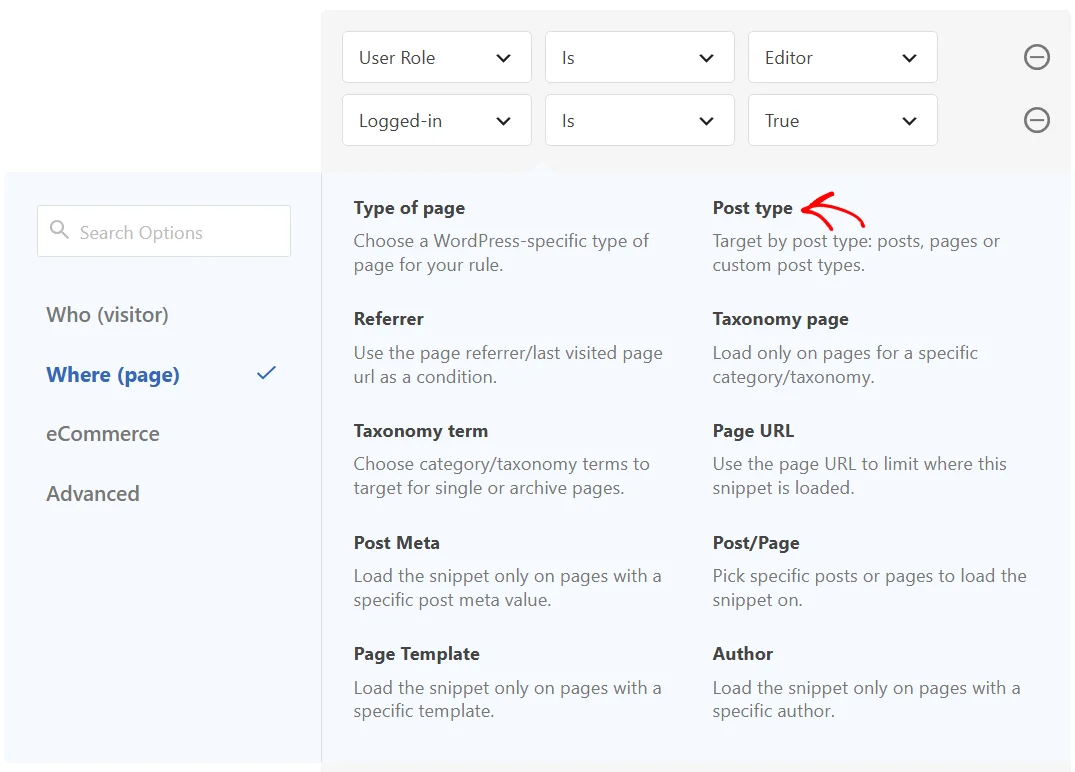
Task: Open the User Role dropdown
Action: 437,58
